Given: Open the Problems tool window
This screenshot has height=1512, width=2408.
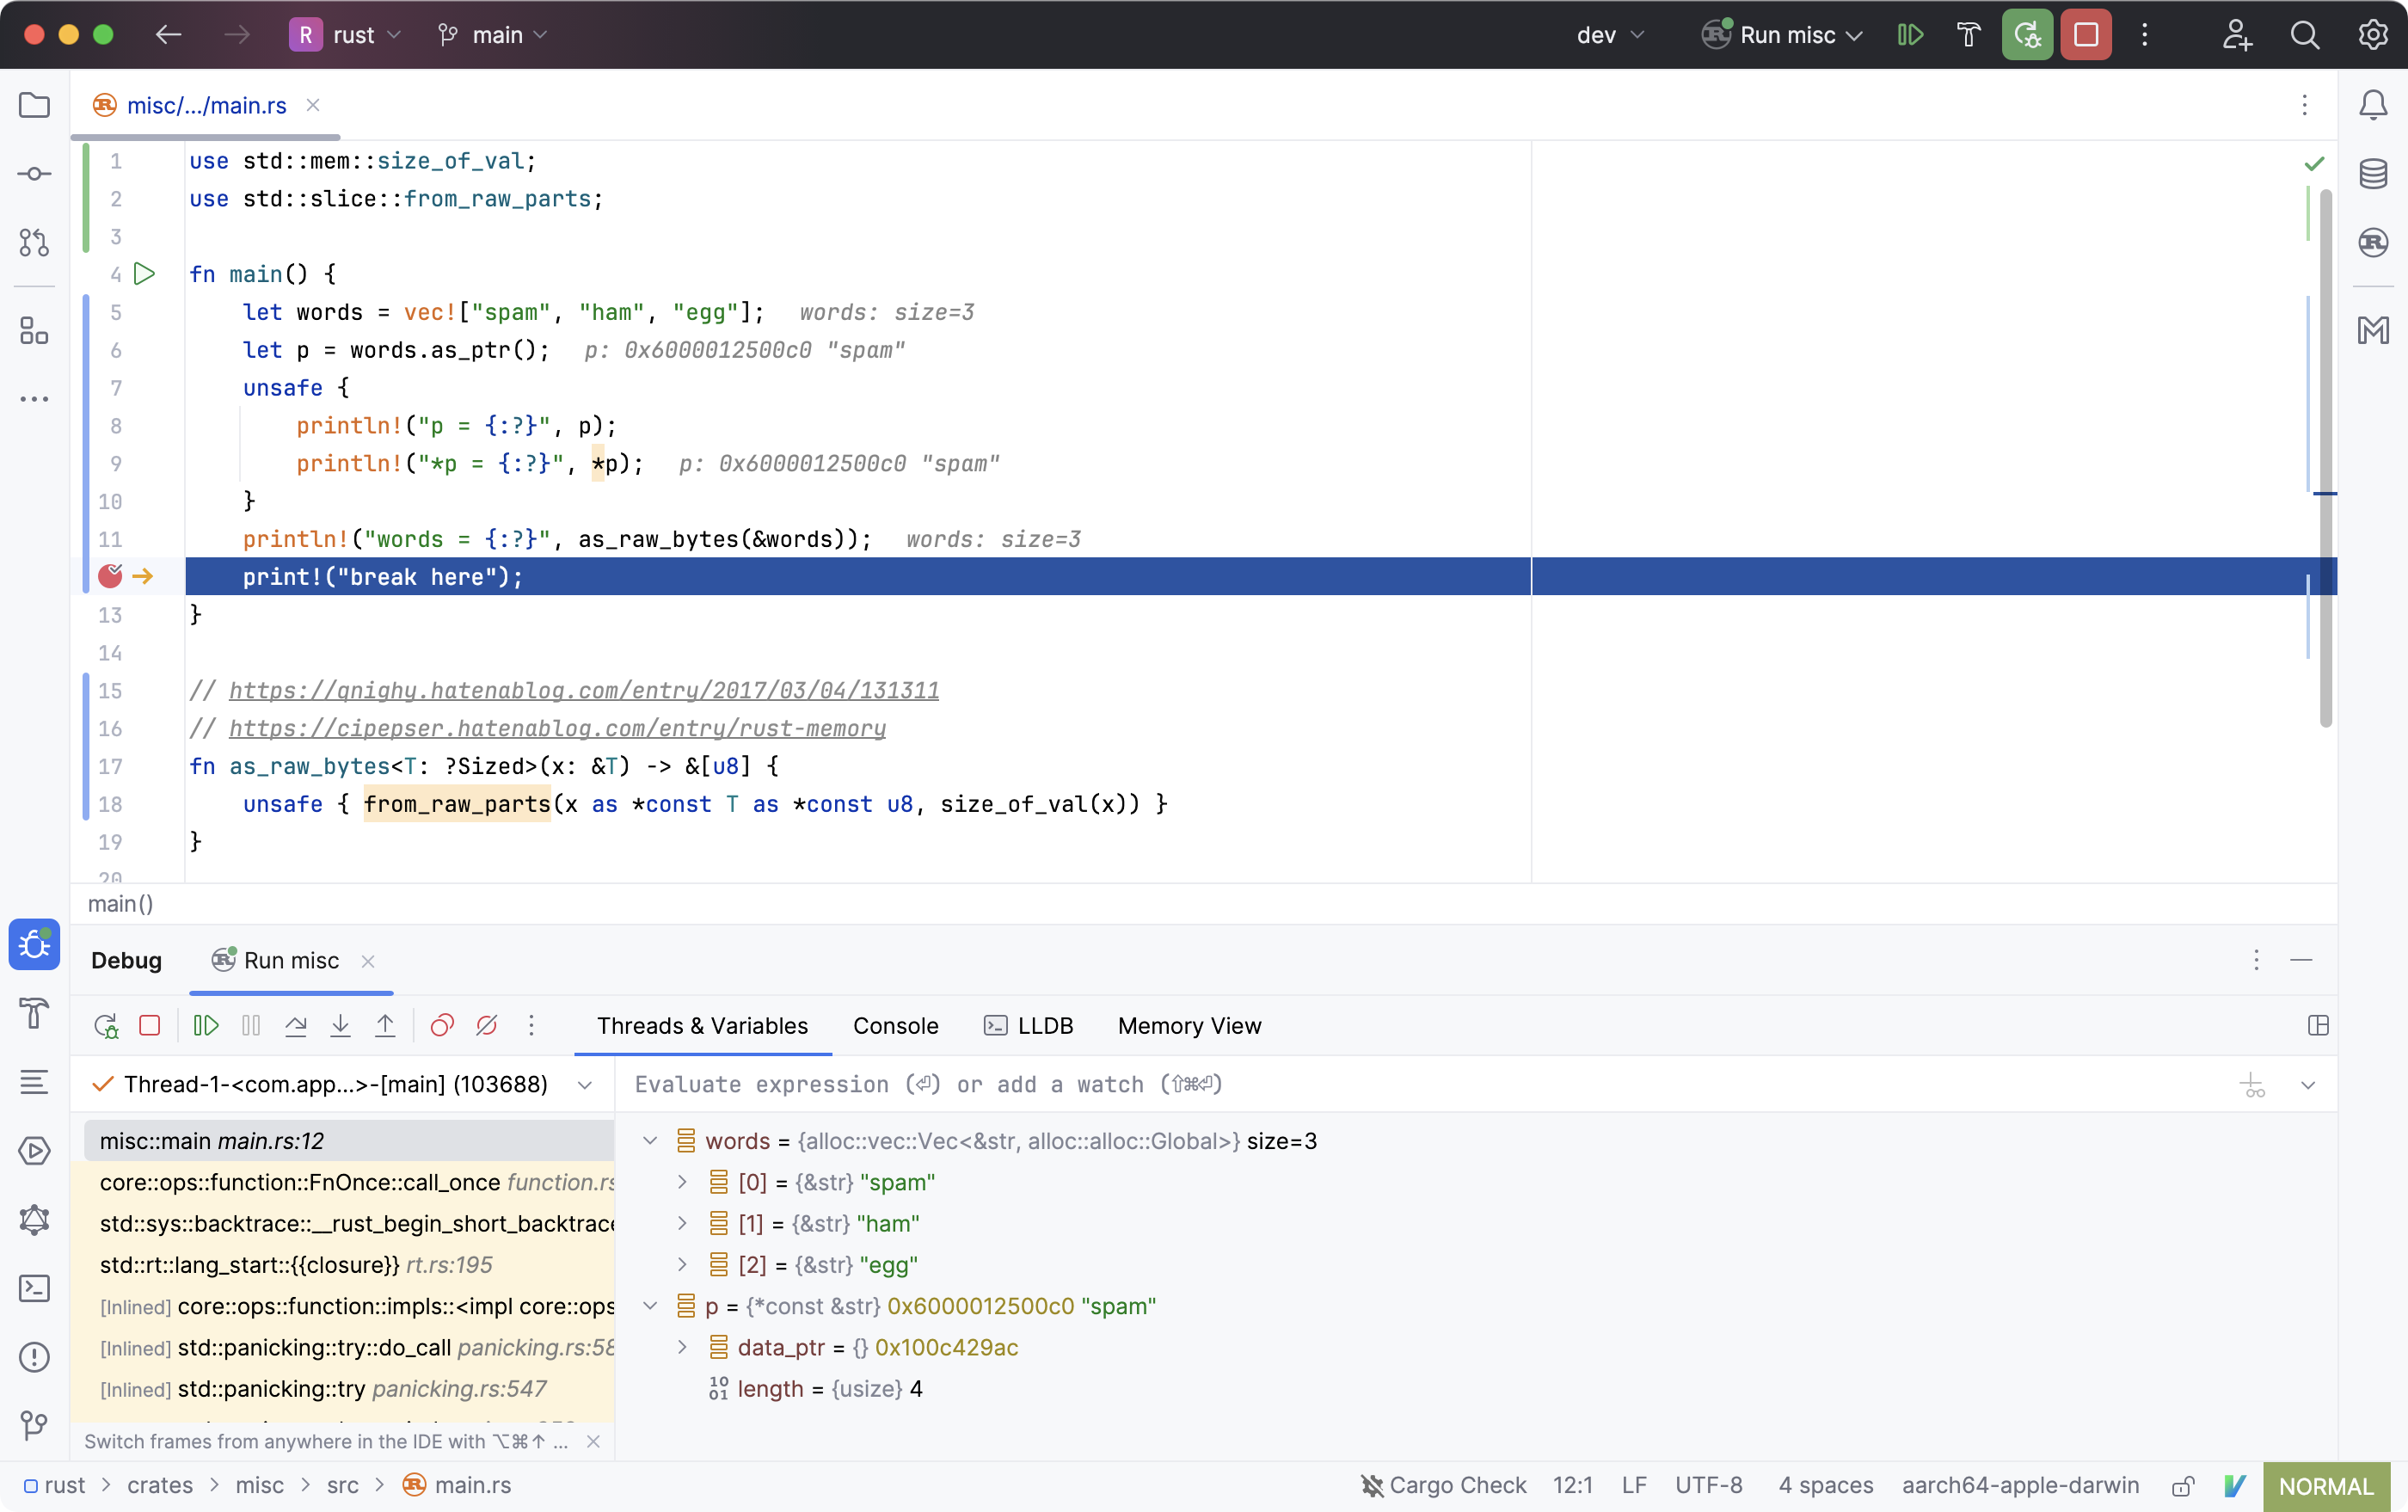Looking at the screenshot, I should pos(34,1357).
